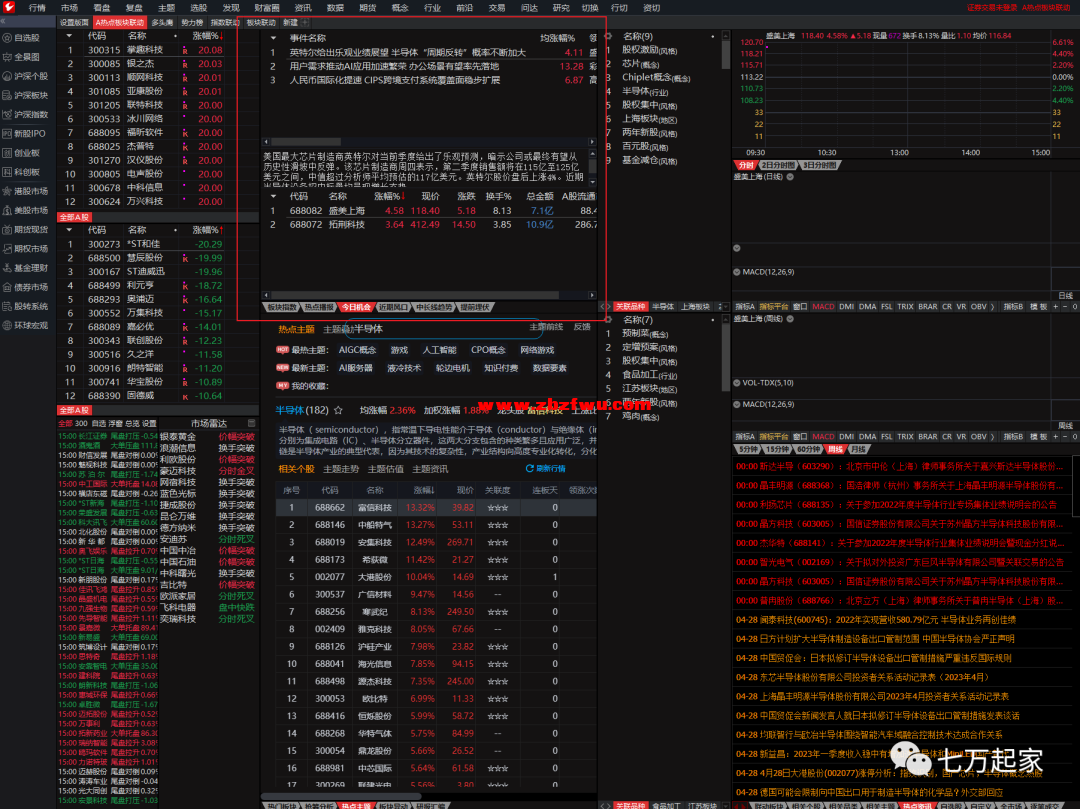
Task: Click the red app logo at top-left
Action: (8, 8)
